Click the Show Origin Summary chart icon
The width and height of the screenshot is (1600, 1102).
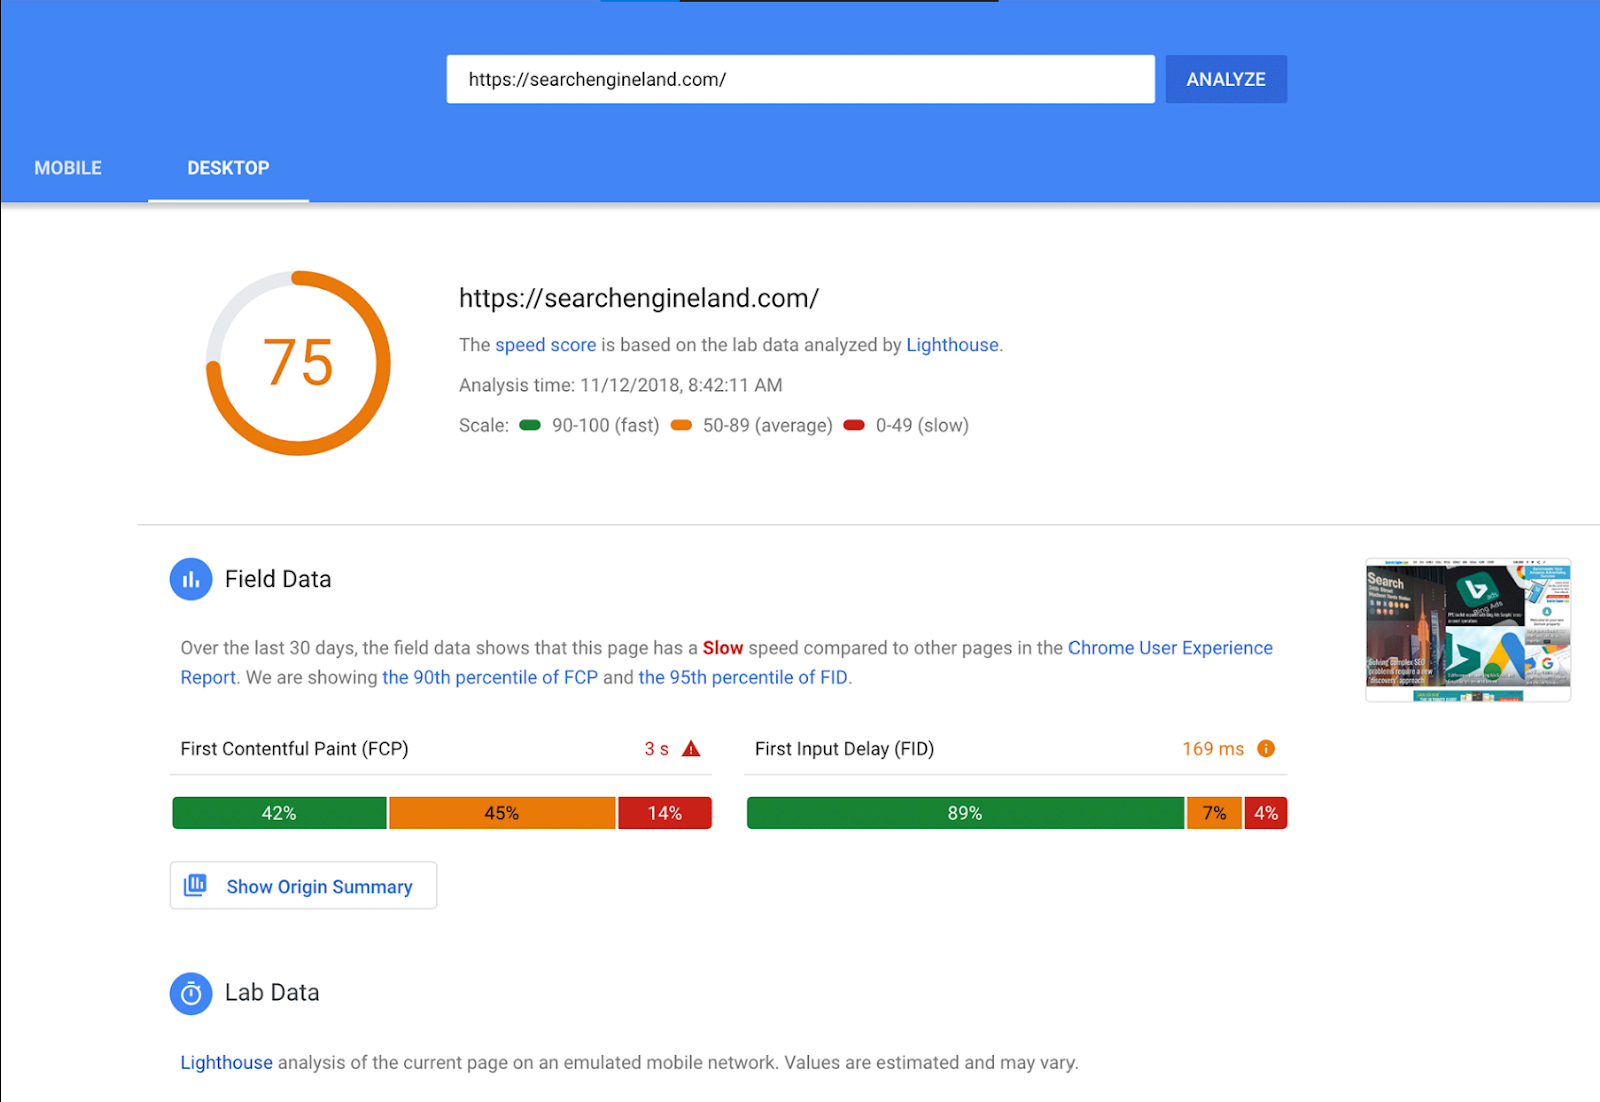(x=196, y=885)
